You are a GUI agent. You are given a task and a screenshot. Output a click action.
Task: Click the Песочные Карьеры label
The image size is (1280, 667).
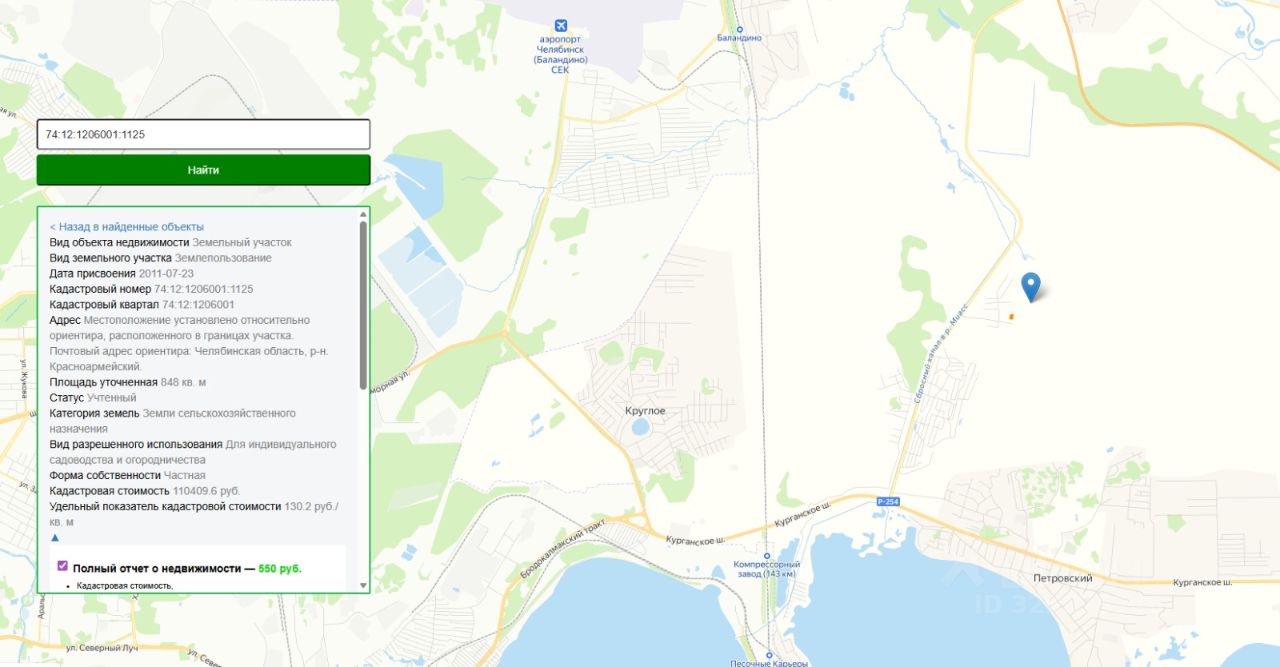pos(767,662)
